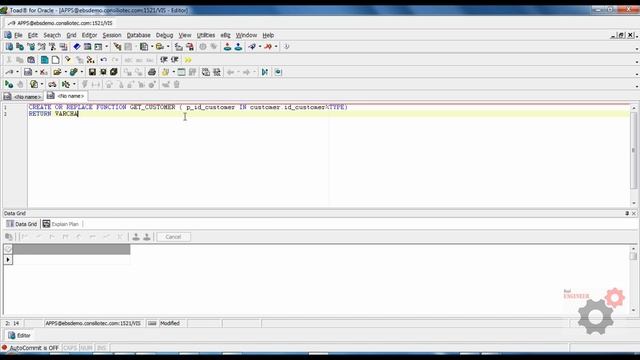Open the Session menu
The height and width of the screenshot is (360, 640).
[112, 36]
